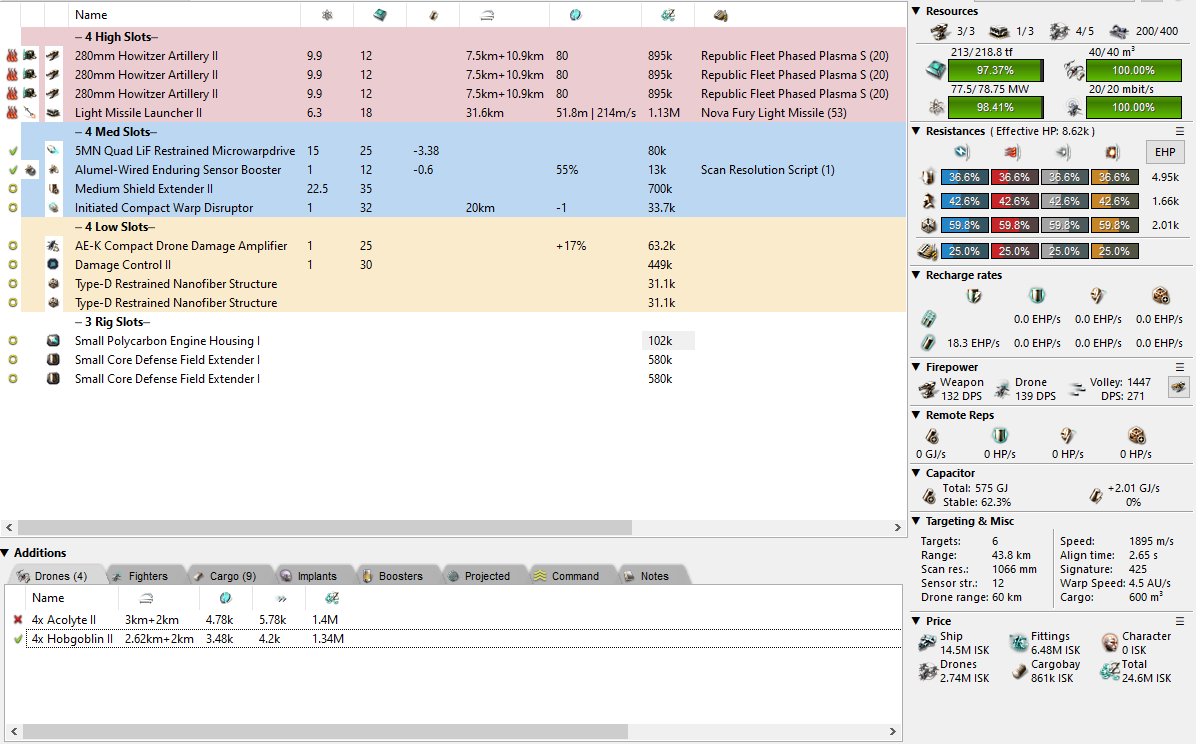This screenshot has width=1196, height=744.
Task: Open the Resistances panel options menu icon
Action: (x=1179, y=131)
